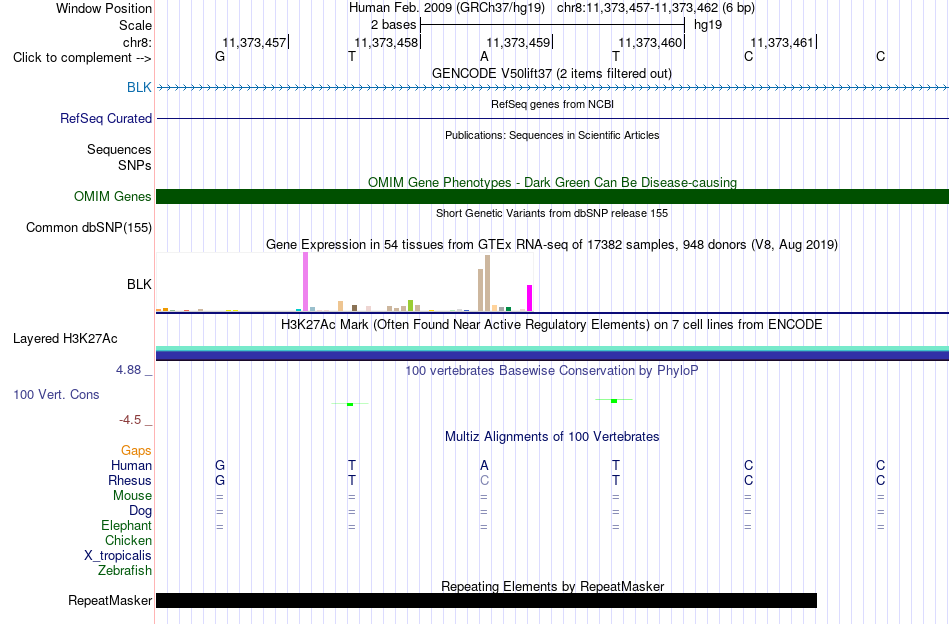
Task: Click the GENCODE V50lift37 track title
Action: pos(551,73)
